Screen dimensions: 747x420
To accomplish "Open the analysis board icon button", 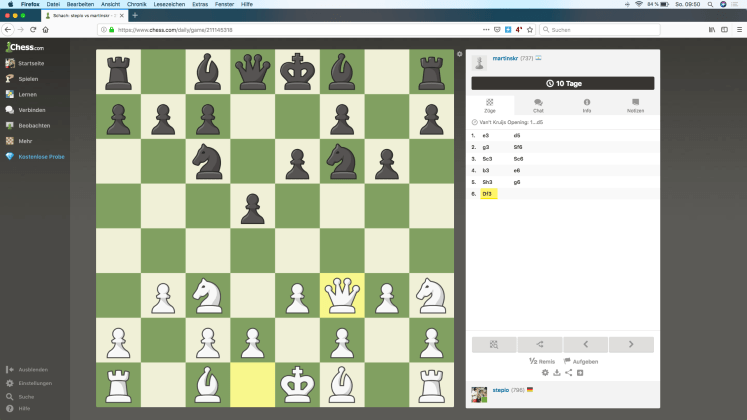I will (x=493, y=344).
